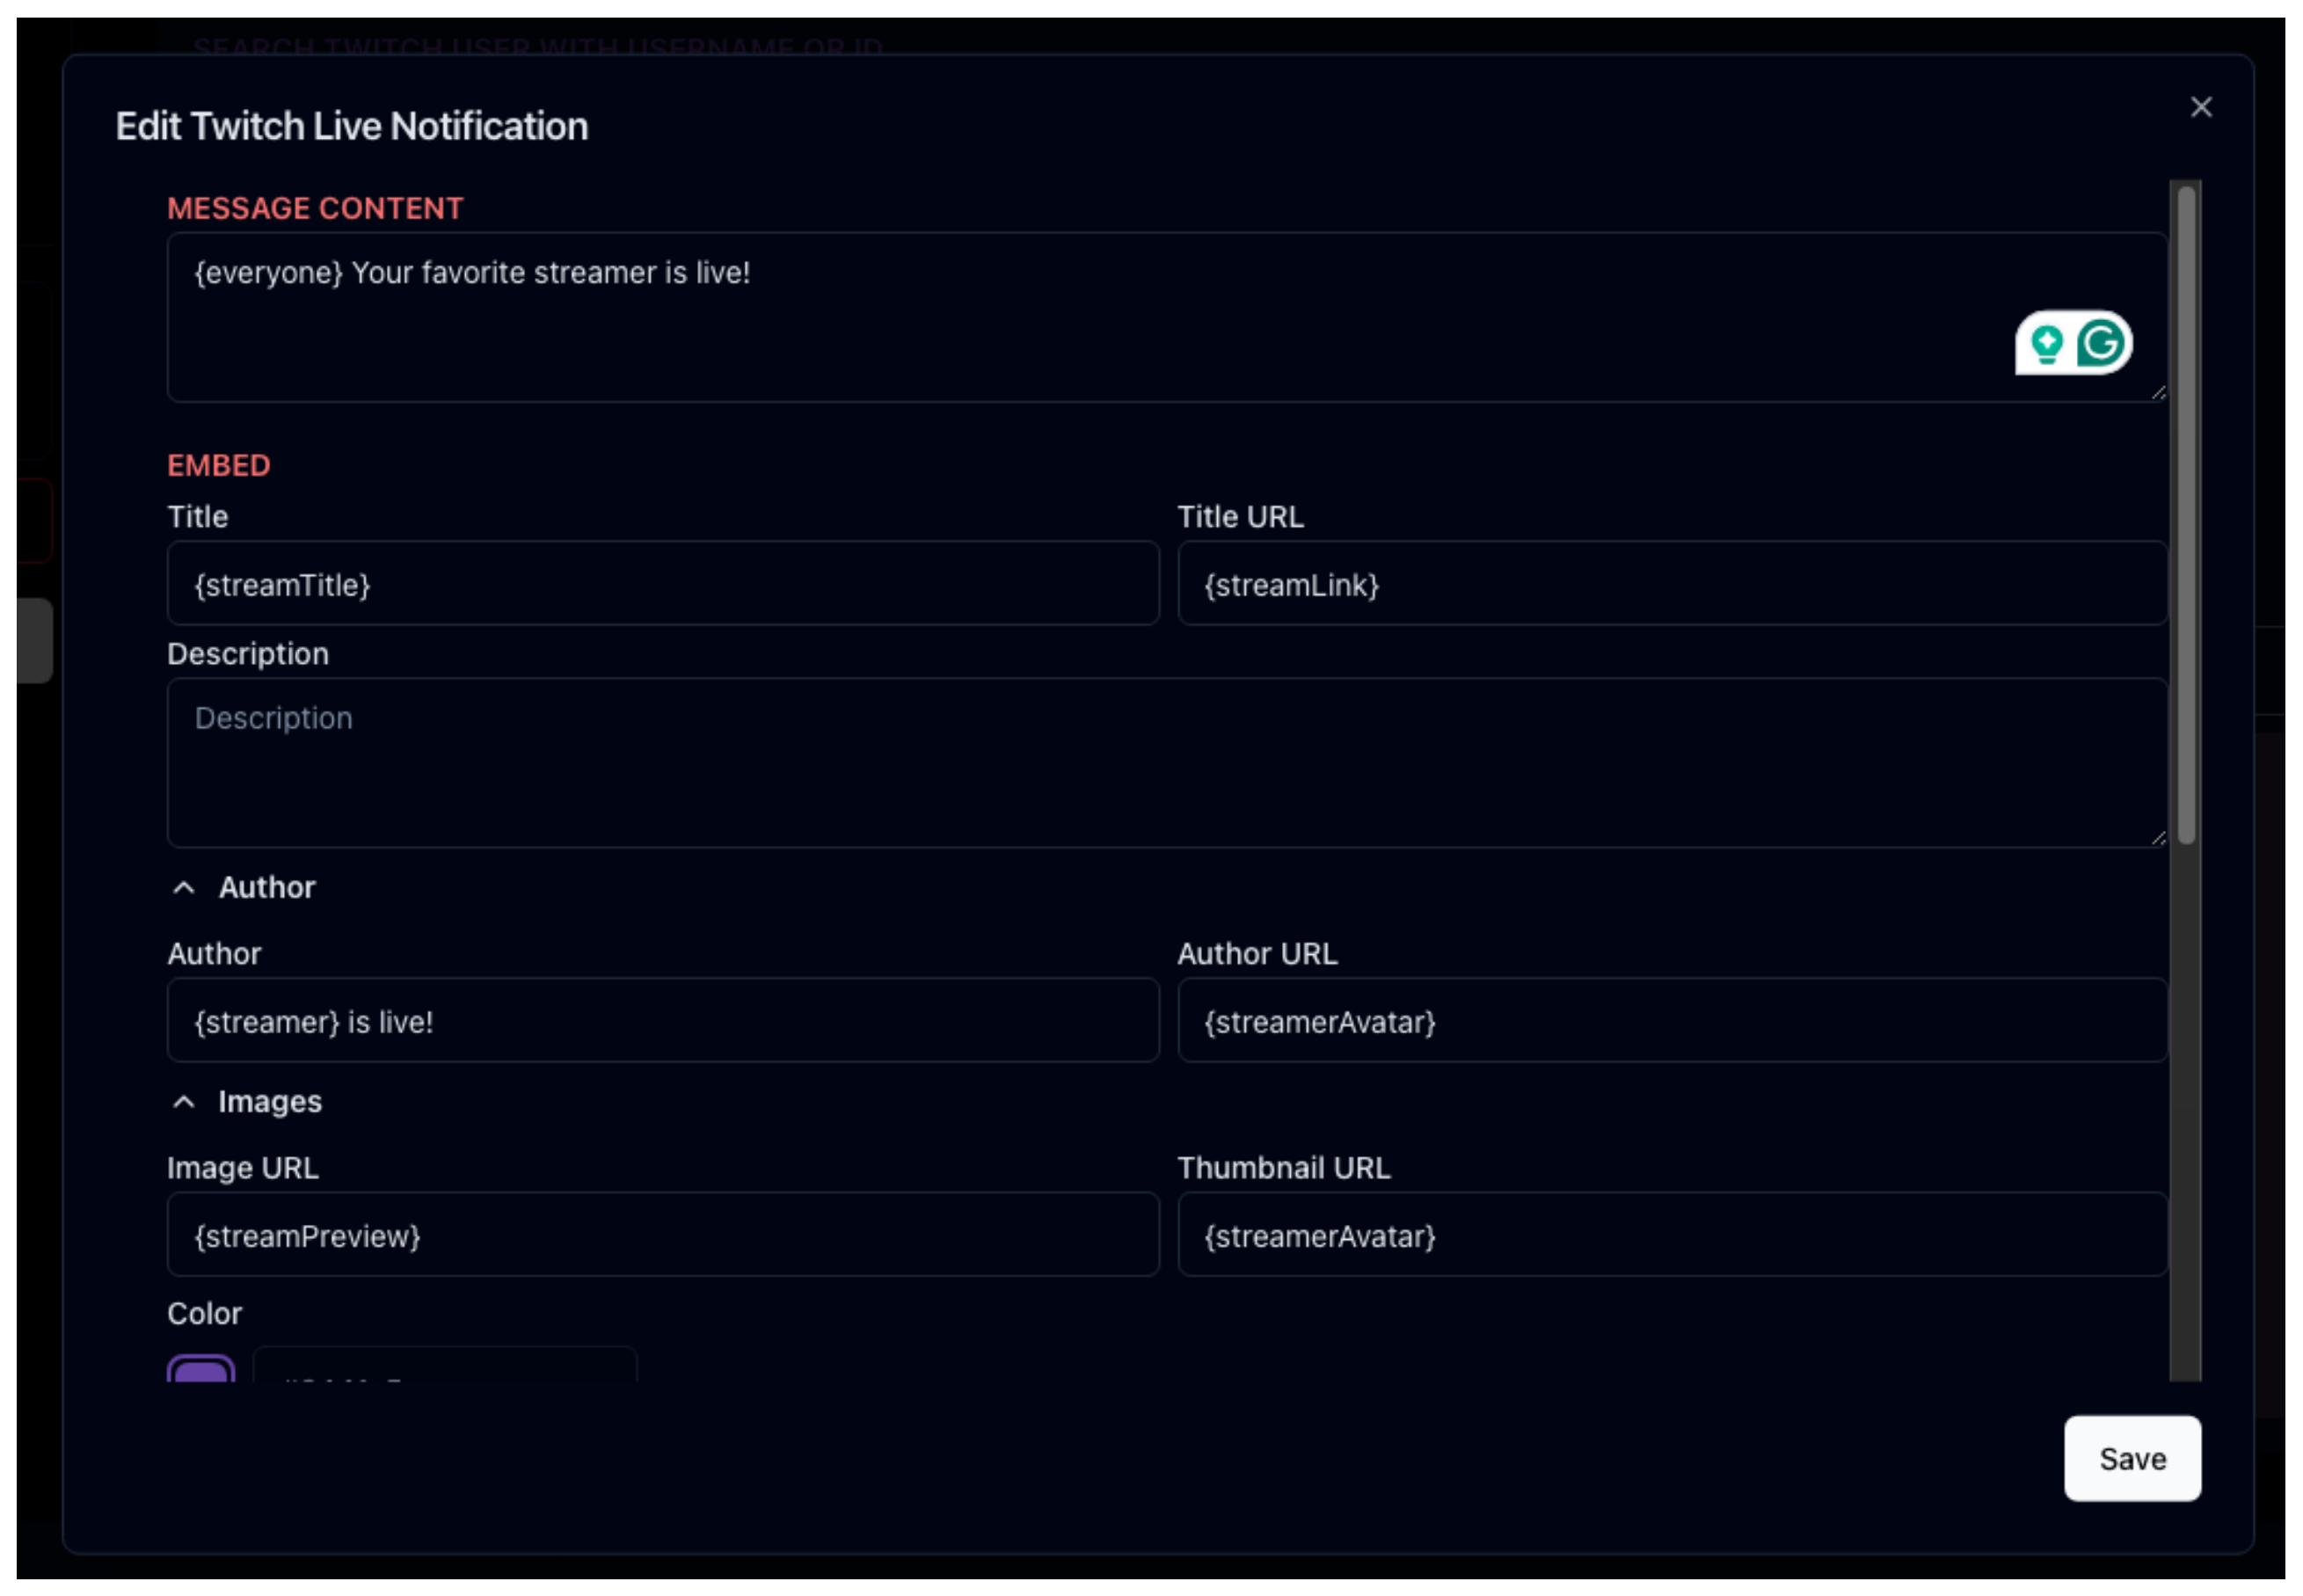Close the Edit Twitch Live Notification dialog
The height and width of the screenshot is (1596, 2303).
(x=2200, y=107)
